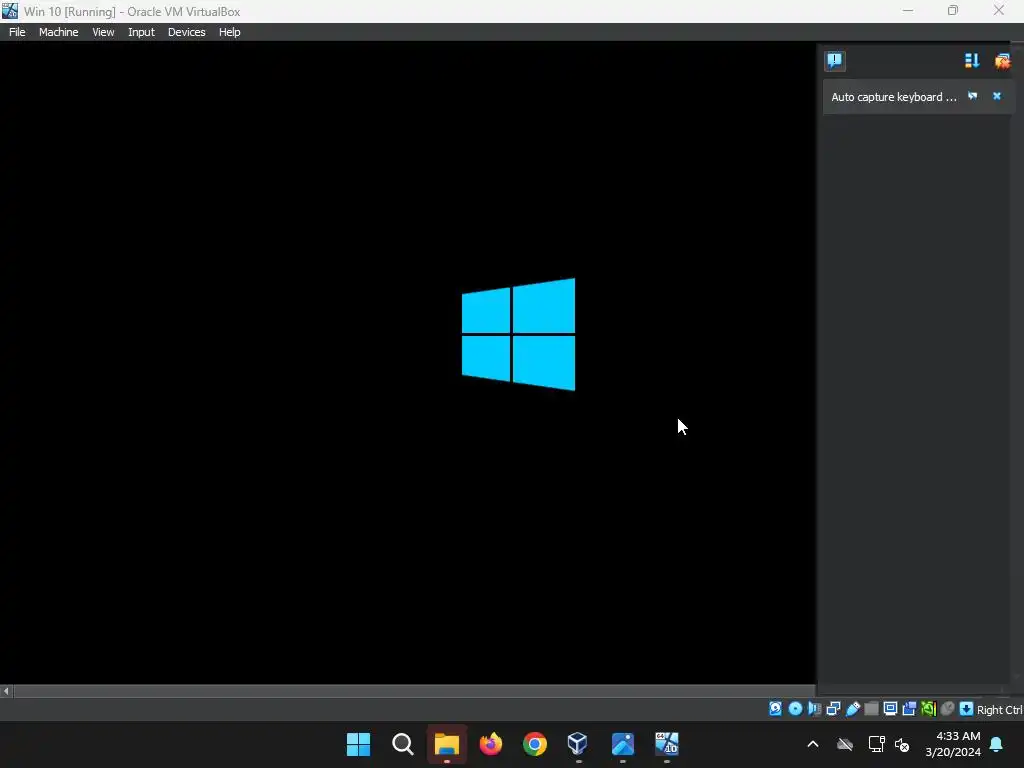Click the optical disk status icon
The height and width of the screenshot is (768, 1024).
point(795,709)
